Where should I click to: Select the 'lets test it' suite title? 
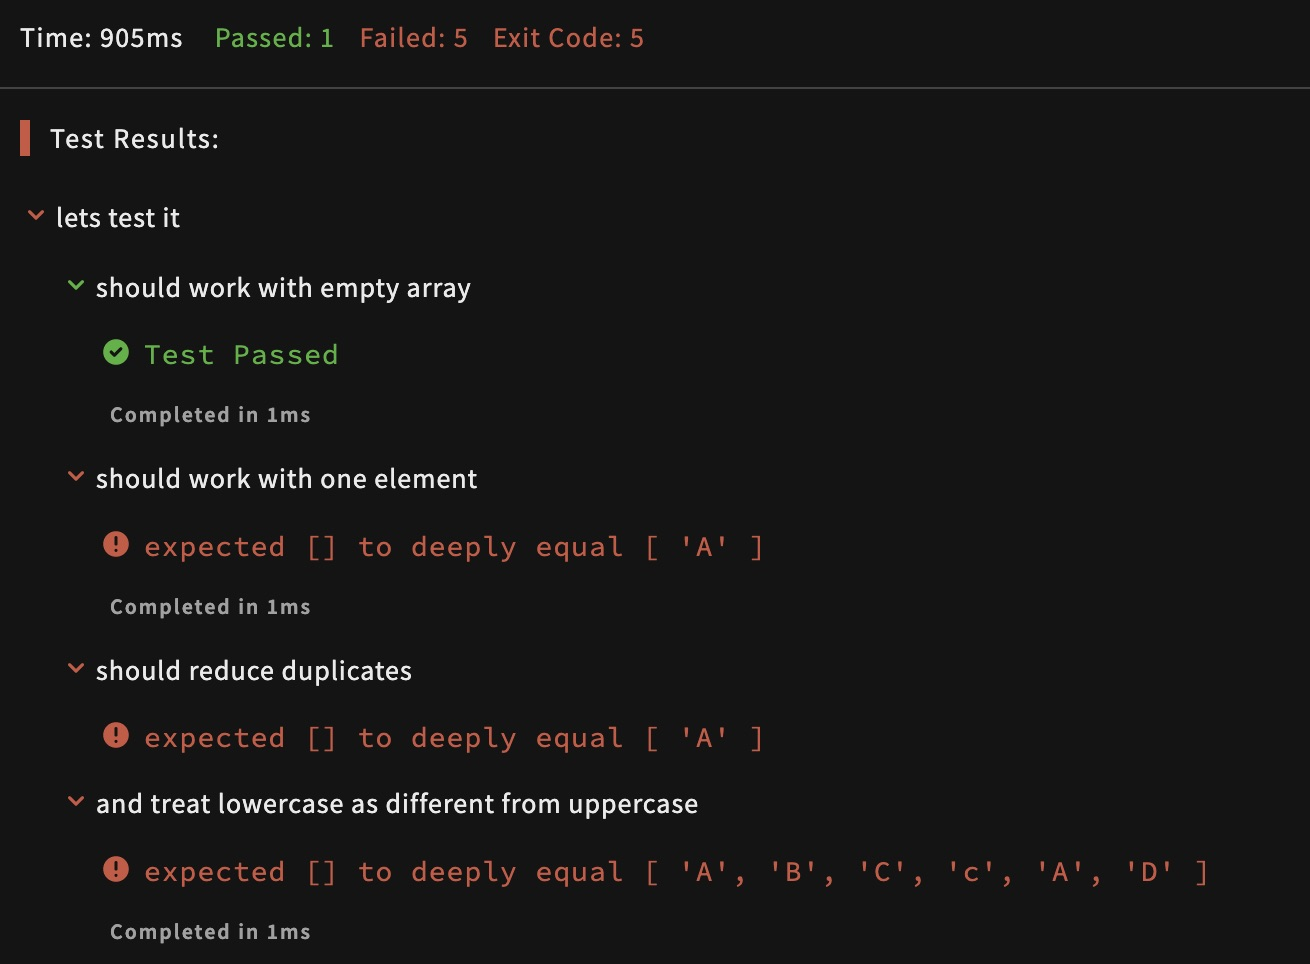(x=118, y=218)
